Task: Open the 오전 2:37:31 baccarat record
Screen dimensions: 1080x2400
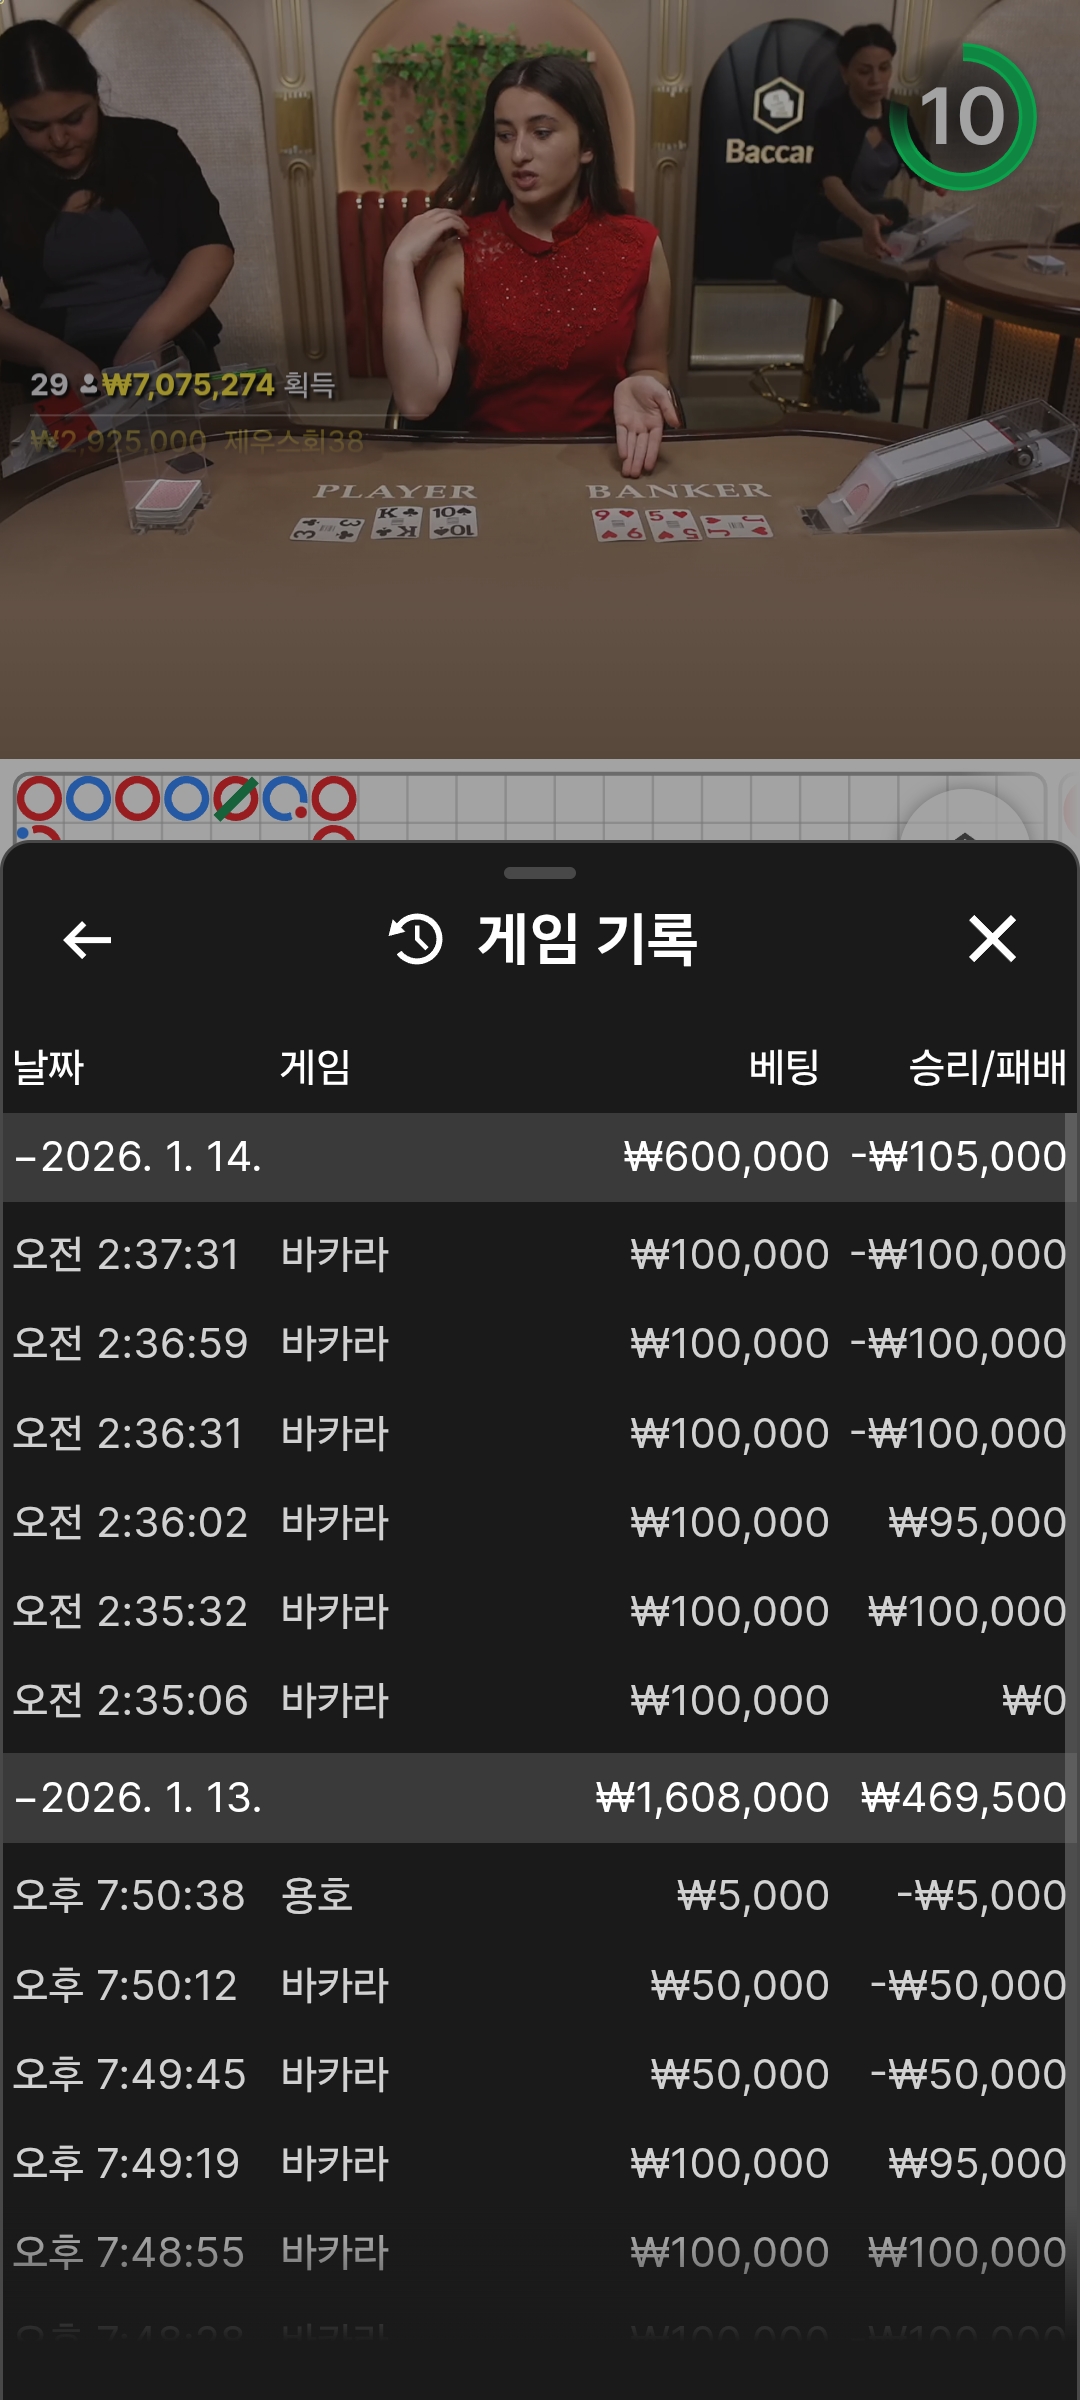Action: tap(540, 1254)
